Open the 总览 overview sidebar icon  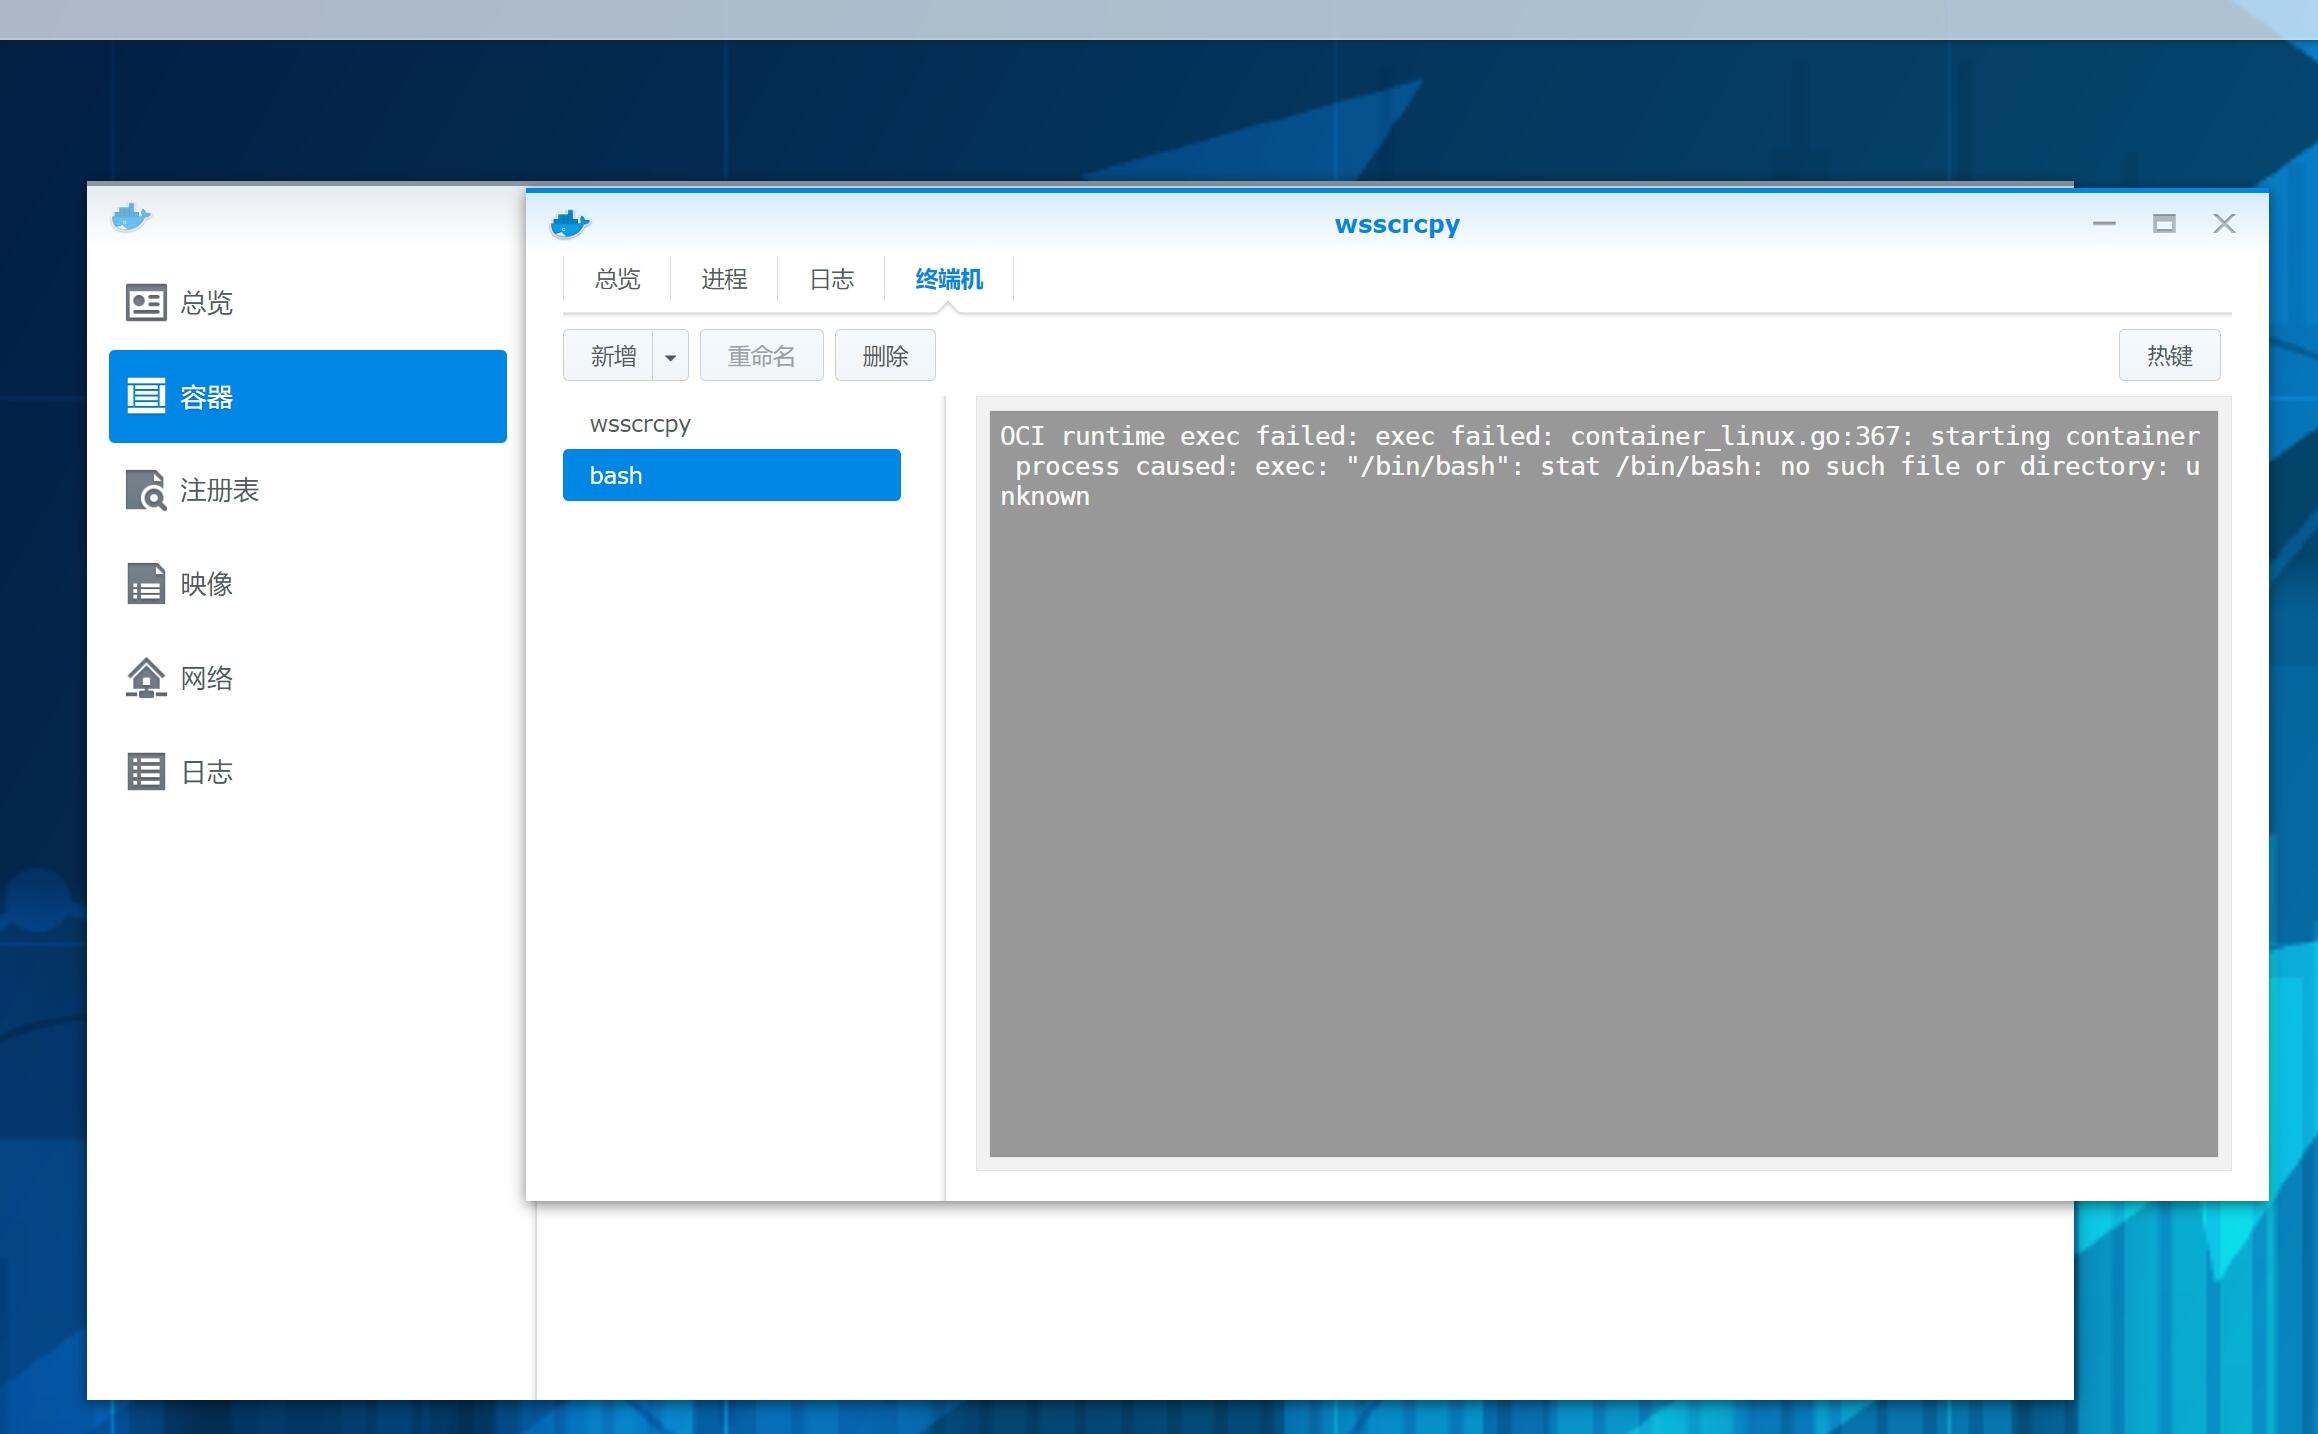146,302
